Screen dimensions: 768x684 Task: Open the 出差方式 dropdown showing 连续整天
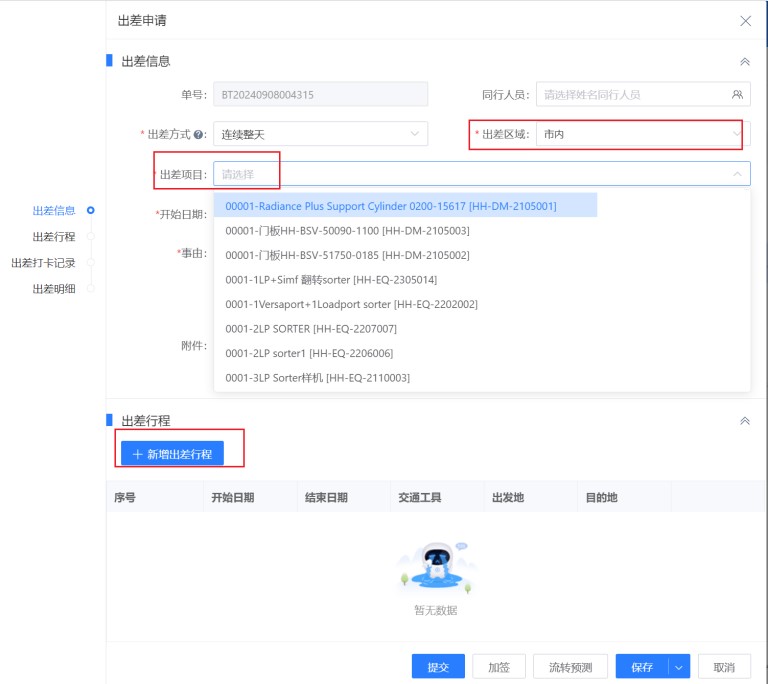pos(320,134)
